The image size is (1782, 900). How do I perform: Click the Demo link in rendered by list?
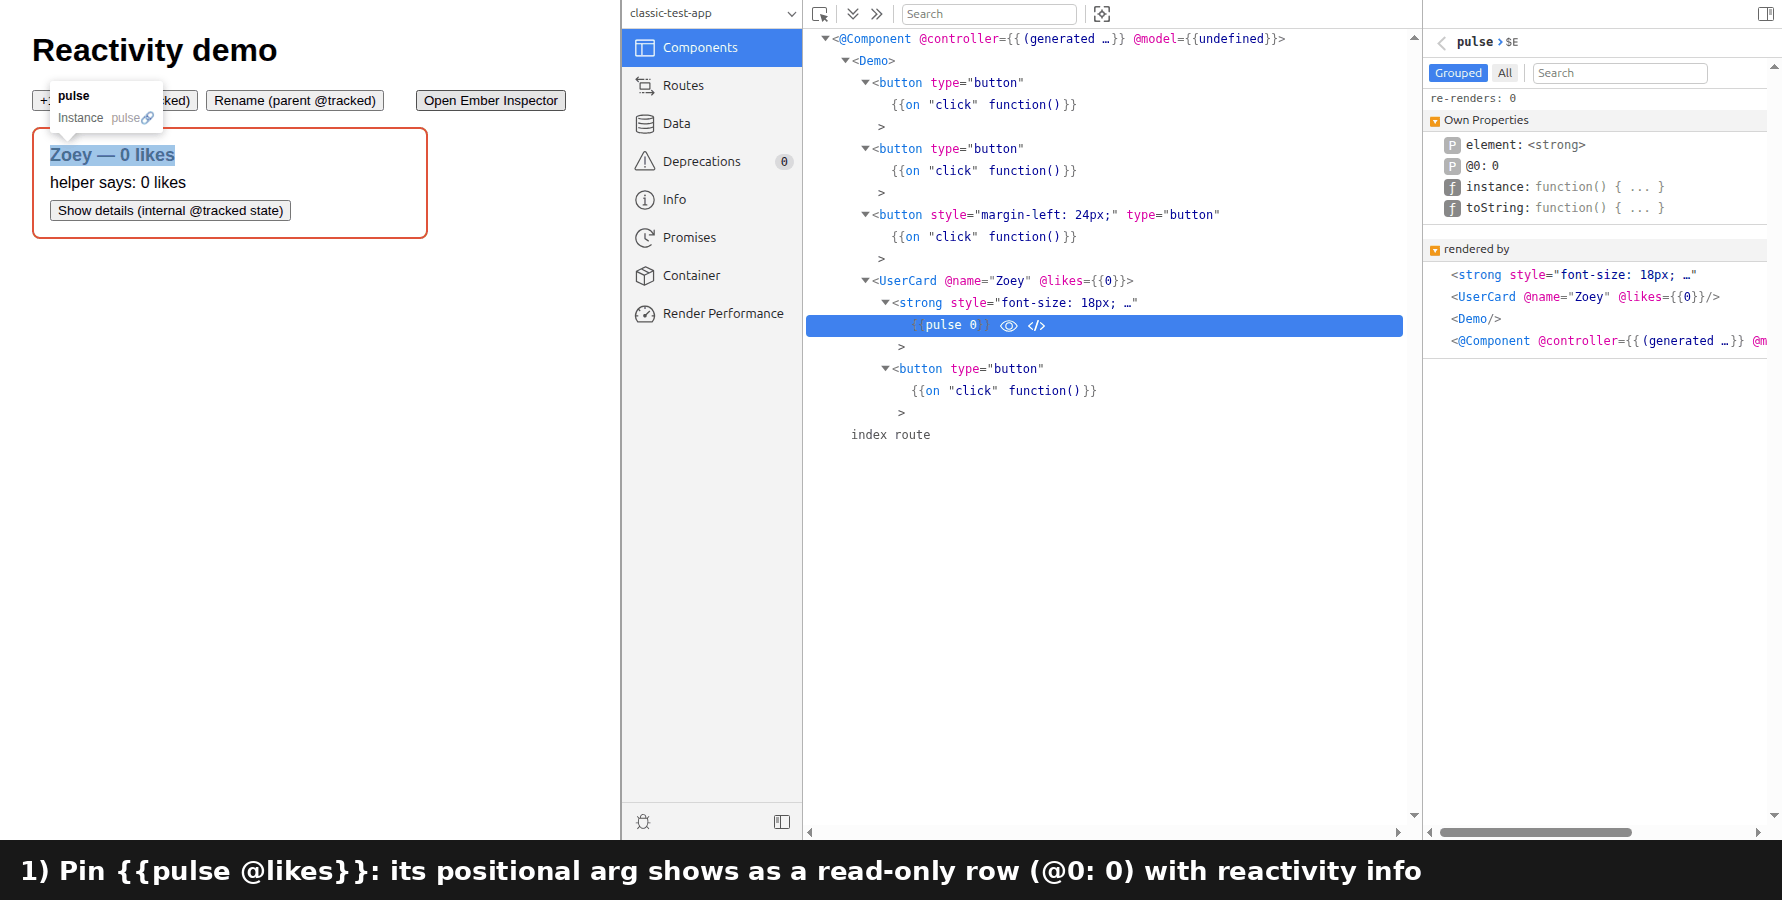point(1476,319)
